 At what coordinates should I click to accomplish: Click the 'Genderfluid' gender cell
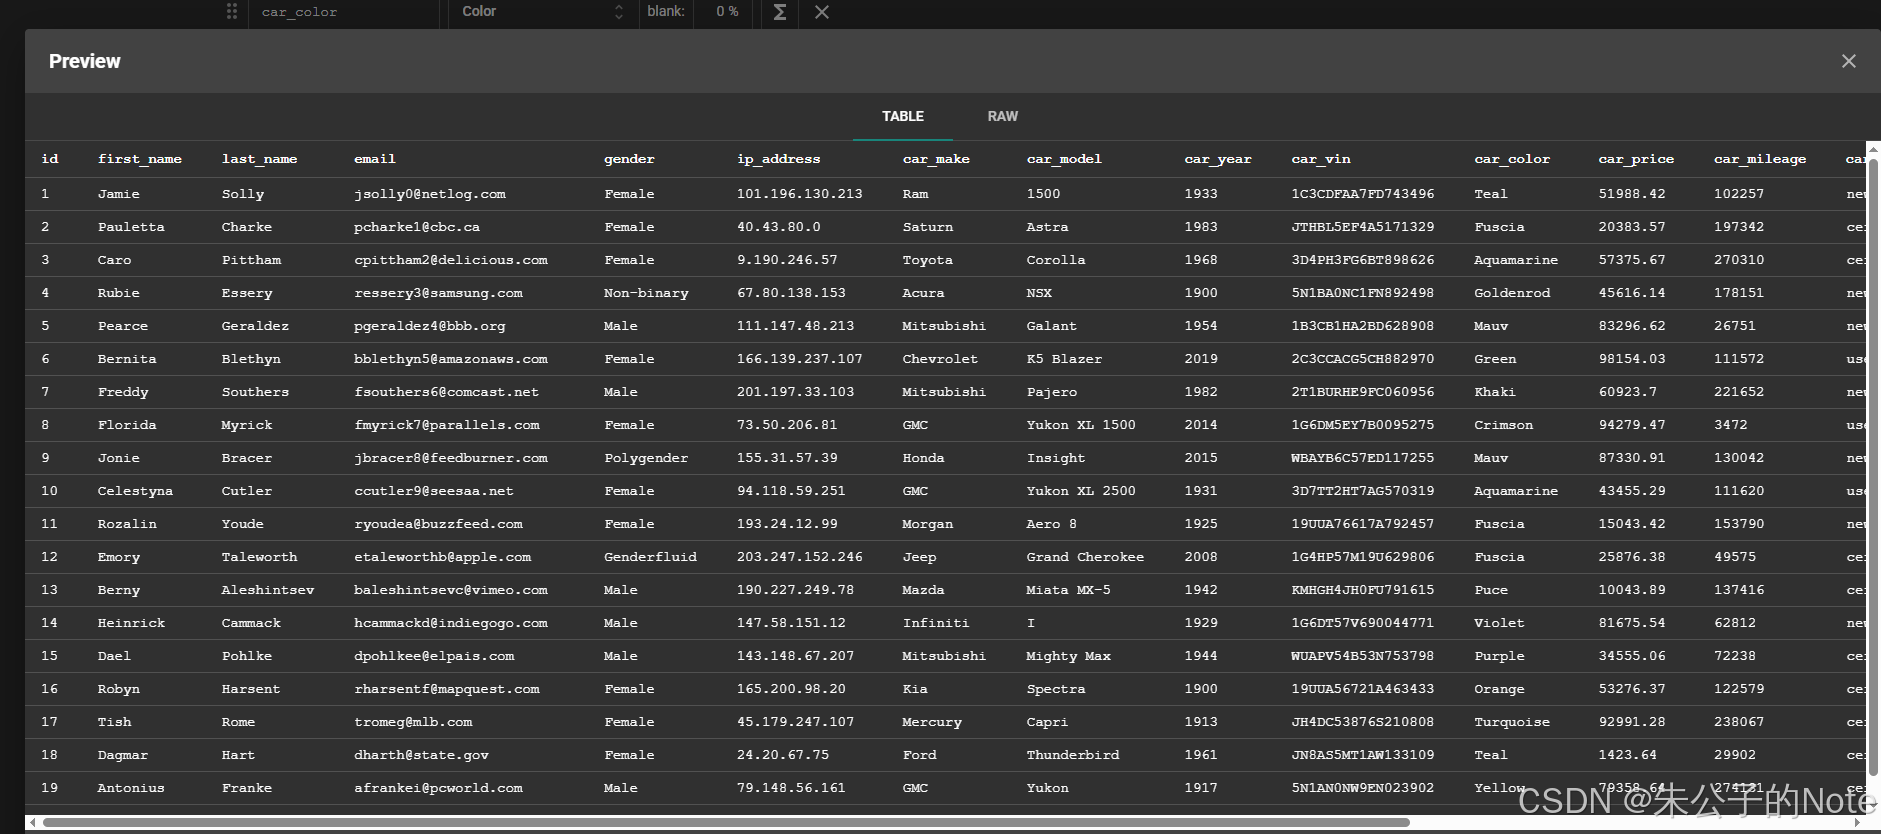[x=650, y=557]
